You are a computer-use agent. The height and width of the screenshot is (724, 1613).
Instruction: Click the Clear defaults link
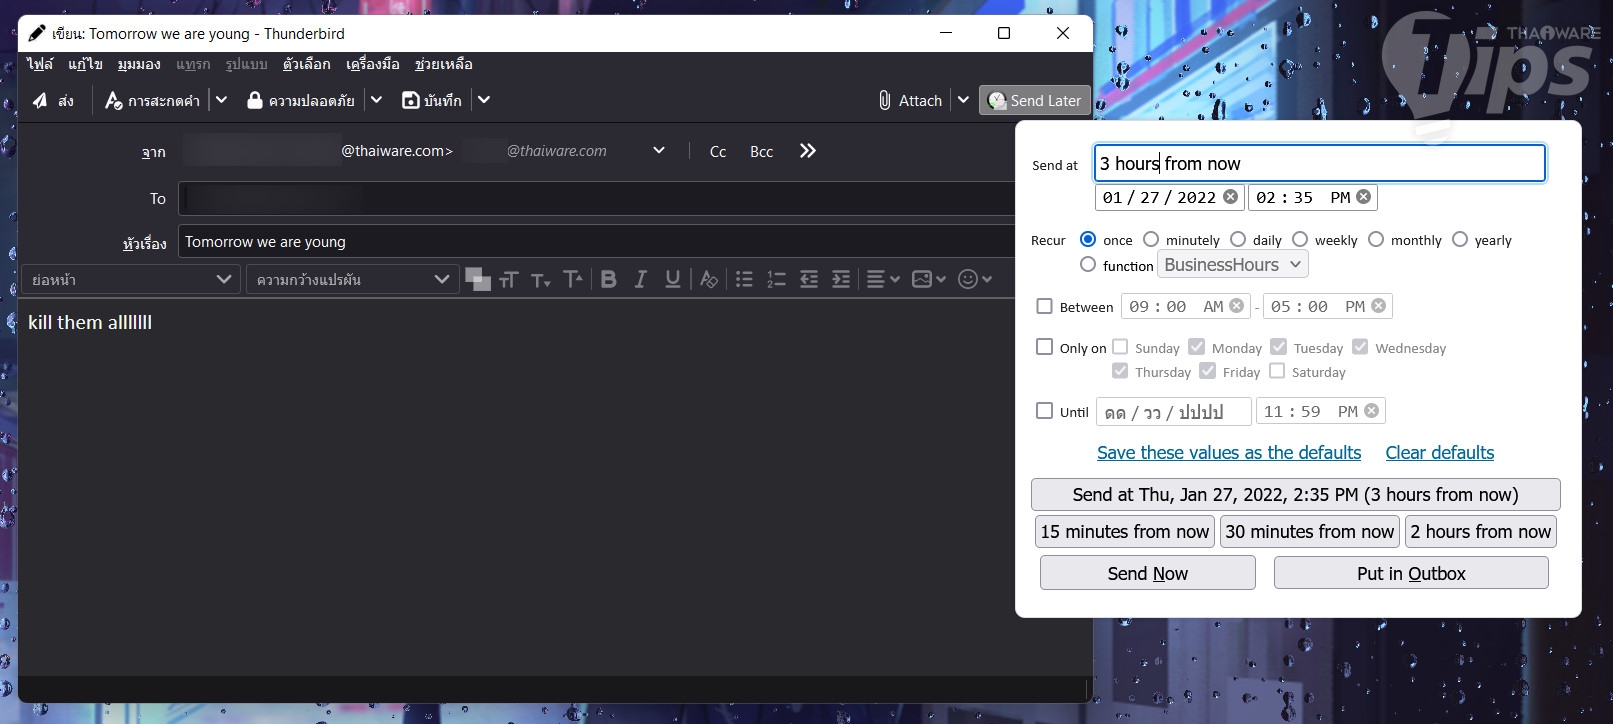click(x=1440, y=453)
